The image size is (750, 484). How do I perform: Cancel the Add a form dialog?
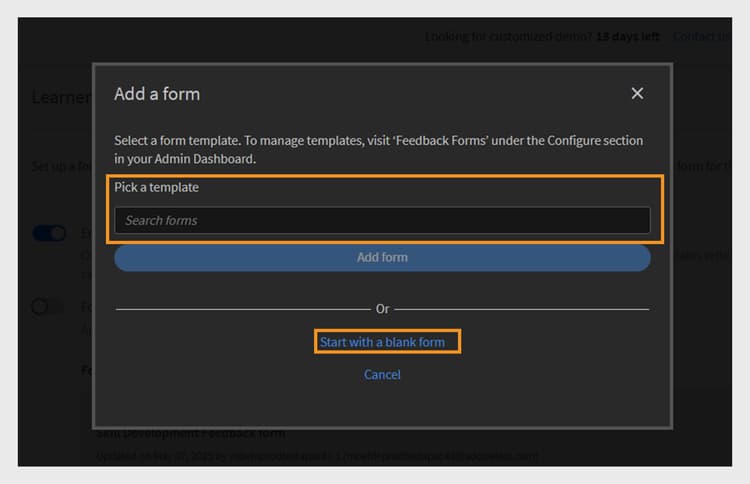point(382,374)
